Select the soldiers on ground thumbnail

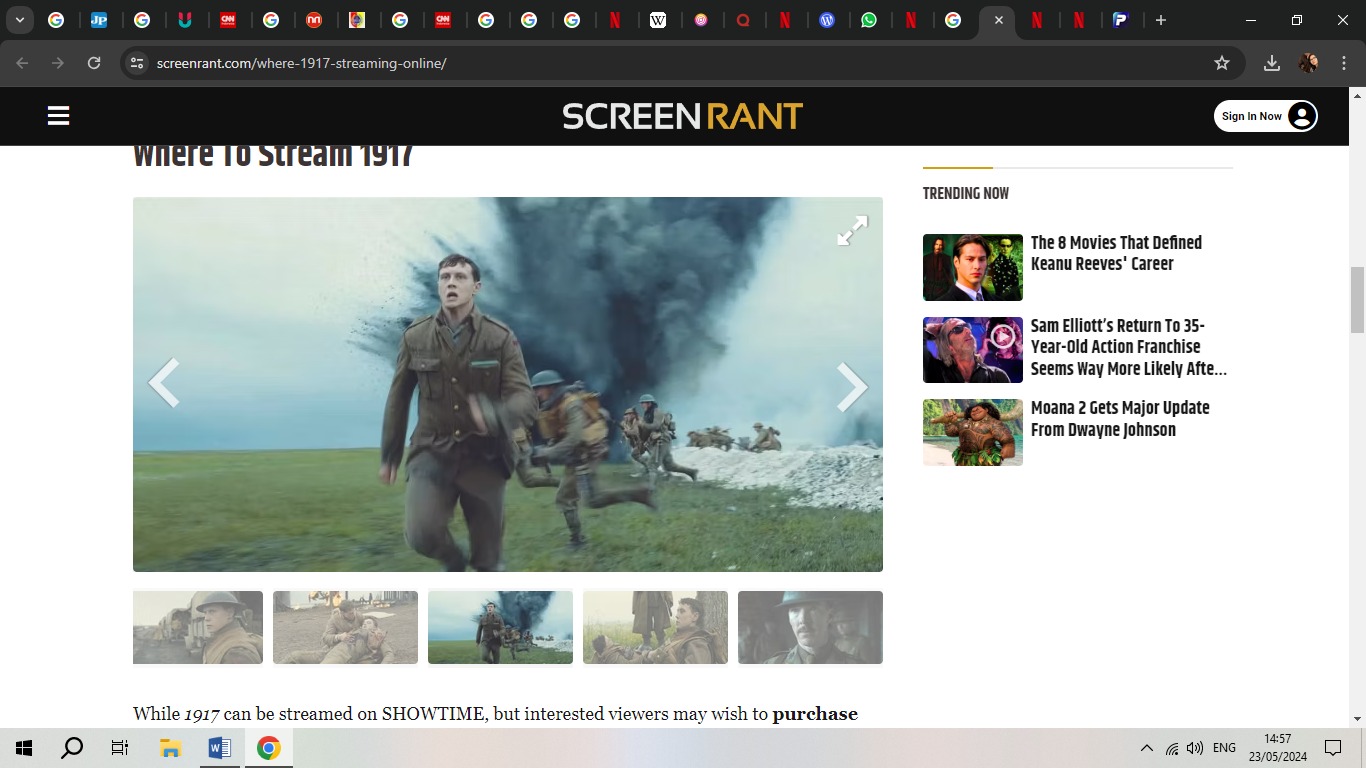pyautogui.click(x=345, y=627)
